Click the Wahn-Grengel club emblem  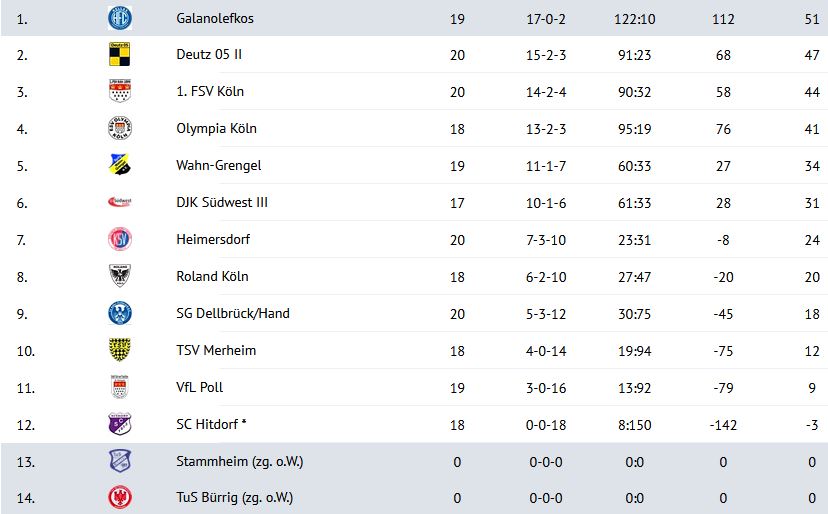(x=120, y=165)
